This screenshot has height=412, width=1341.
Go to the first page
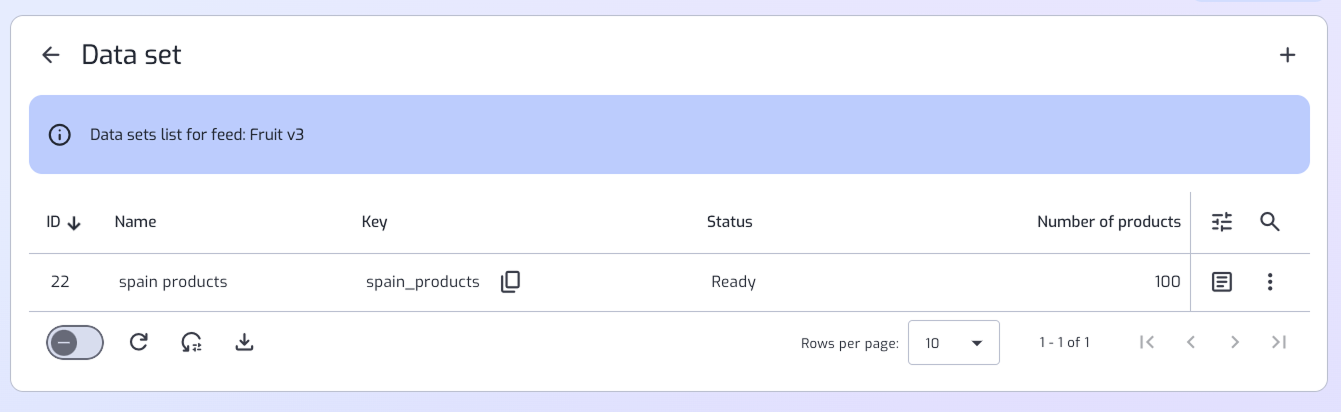click(1147, 342)
